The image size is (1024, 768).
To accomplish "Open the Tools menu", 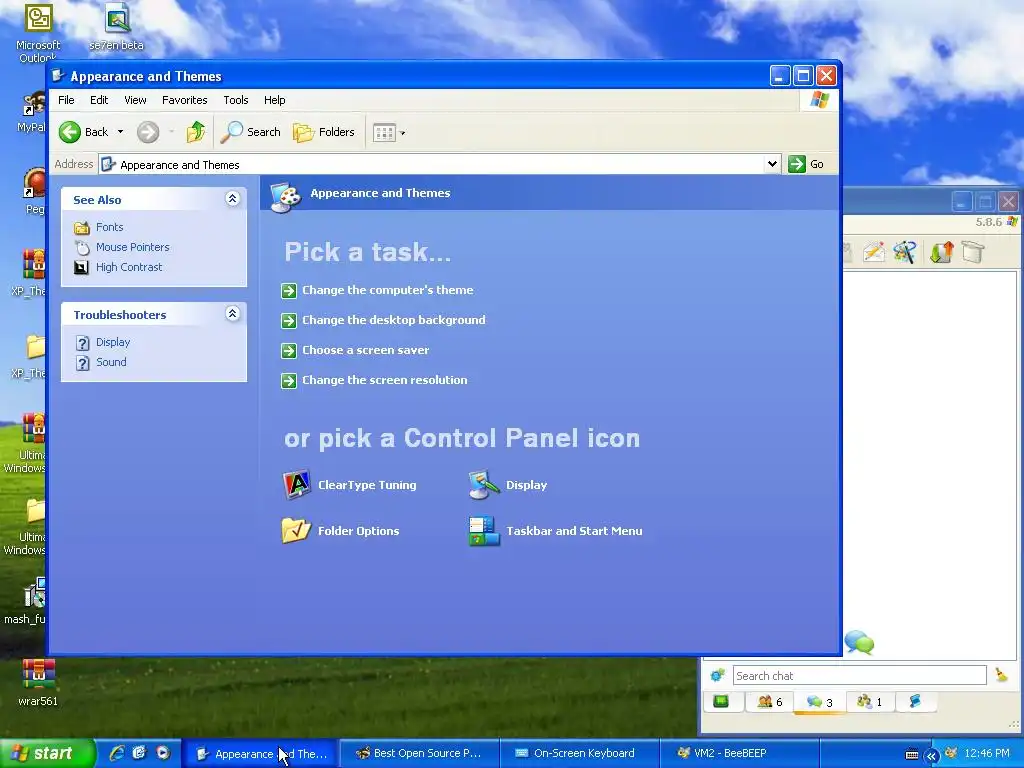I will [236, 100].
